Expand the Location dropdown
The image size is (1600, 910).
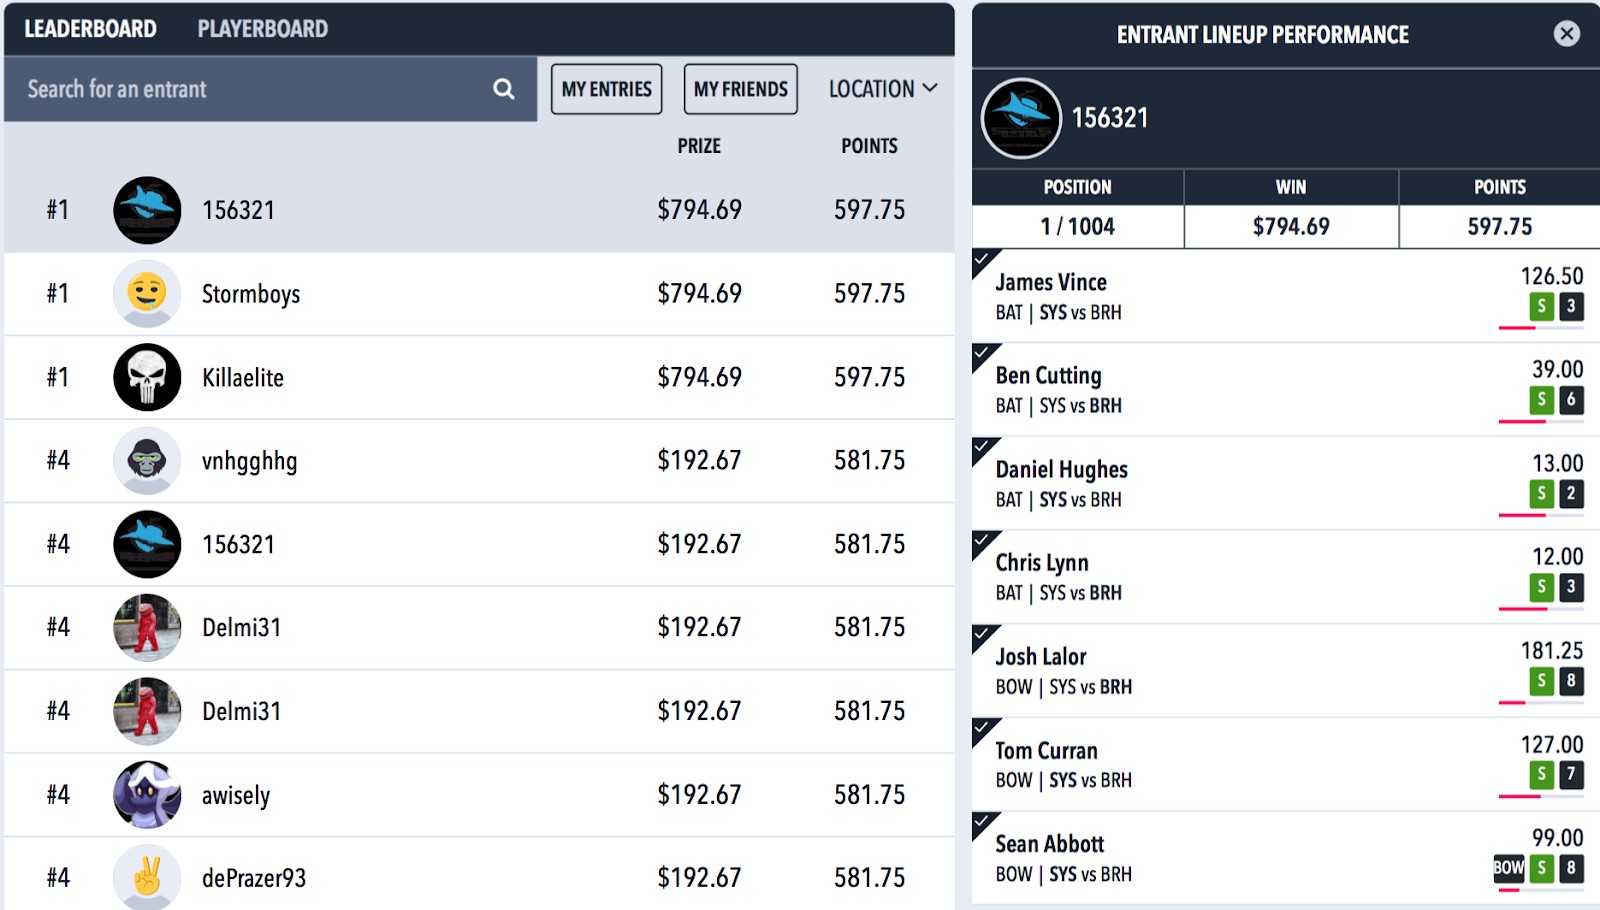(x=883, y=89)
